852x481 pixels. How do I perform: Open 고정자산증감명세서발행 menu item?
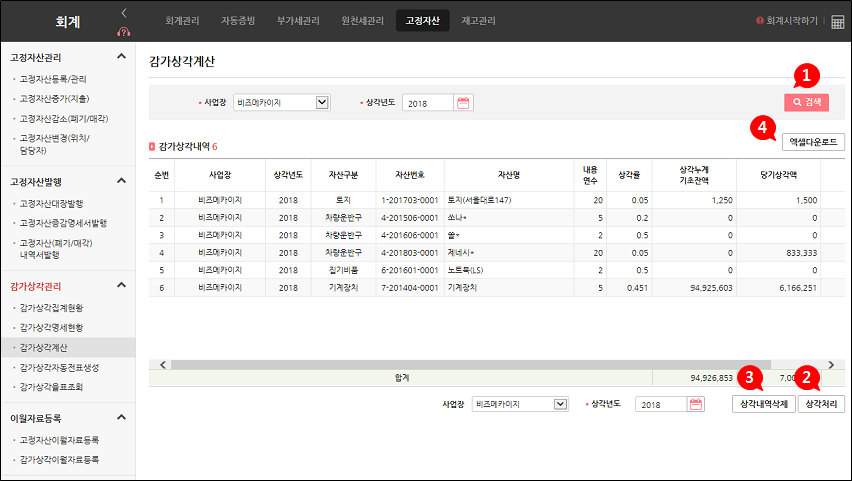point(63,223)
